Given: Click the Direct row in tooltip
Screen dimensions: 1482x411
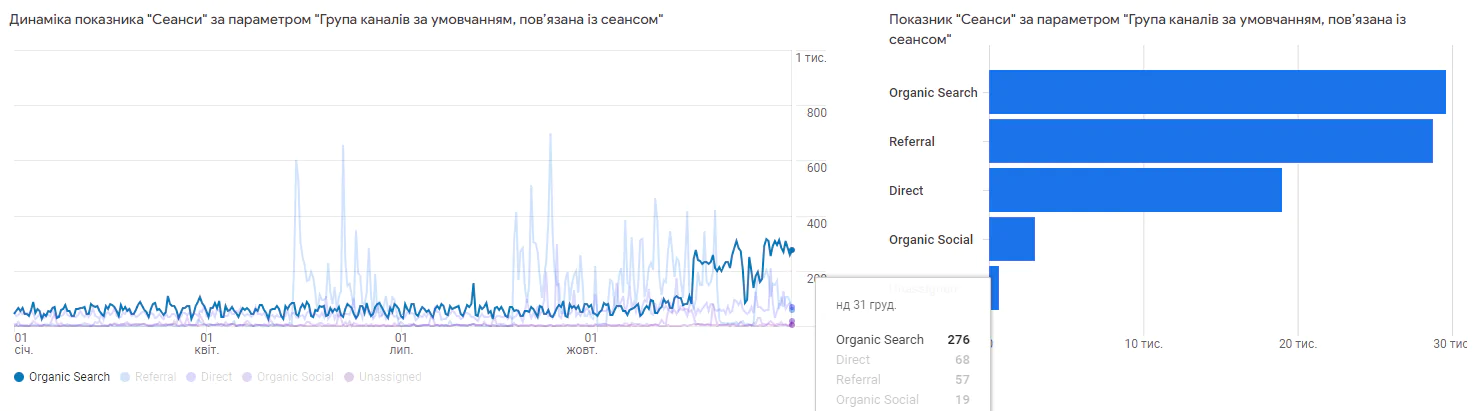Looking at the screenshot, I should (x=901, y=360).
